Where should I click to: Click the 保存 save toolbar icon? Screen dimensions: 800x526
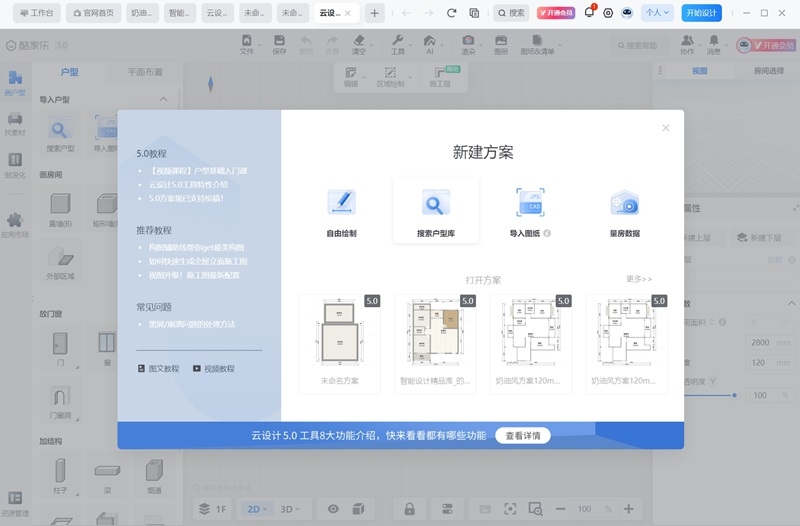(x=279, y=44)
